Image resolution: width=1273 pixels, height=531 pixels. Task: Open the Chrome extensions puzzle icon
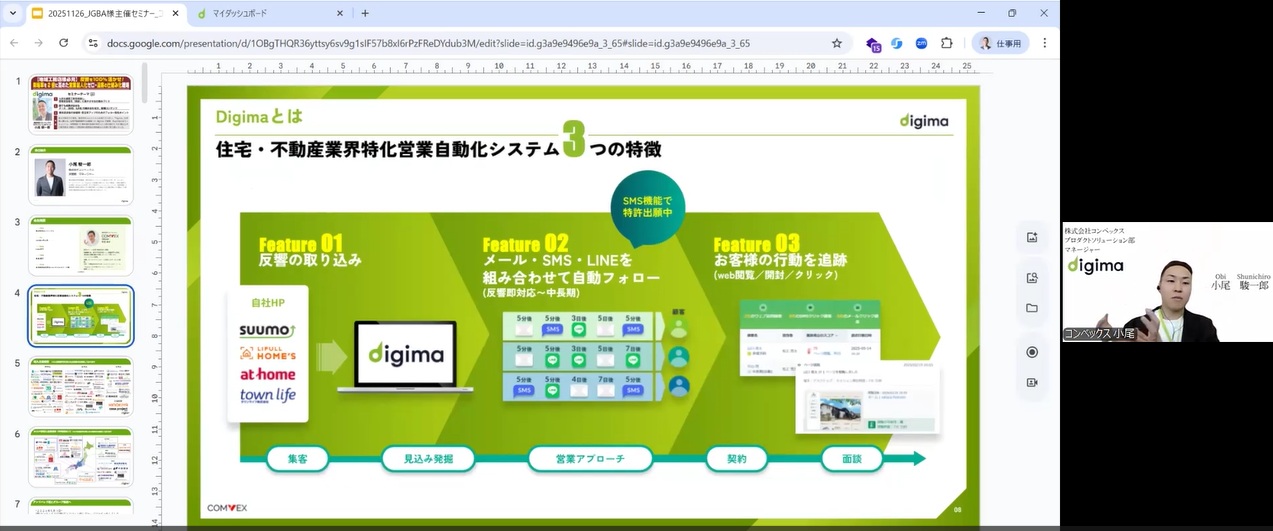pos(947,43)
